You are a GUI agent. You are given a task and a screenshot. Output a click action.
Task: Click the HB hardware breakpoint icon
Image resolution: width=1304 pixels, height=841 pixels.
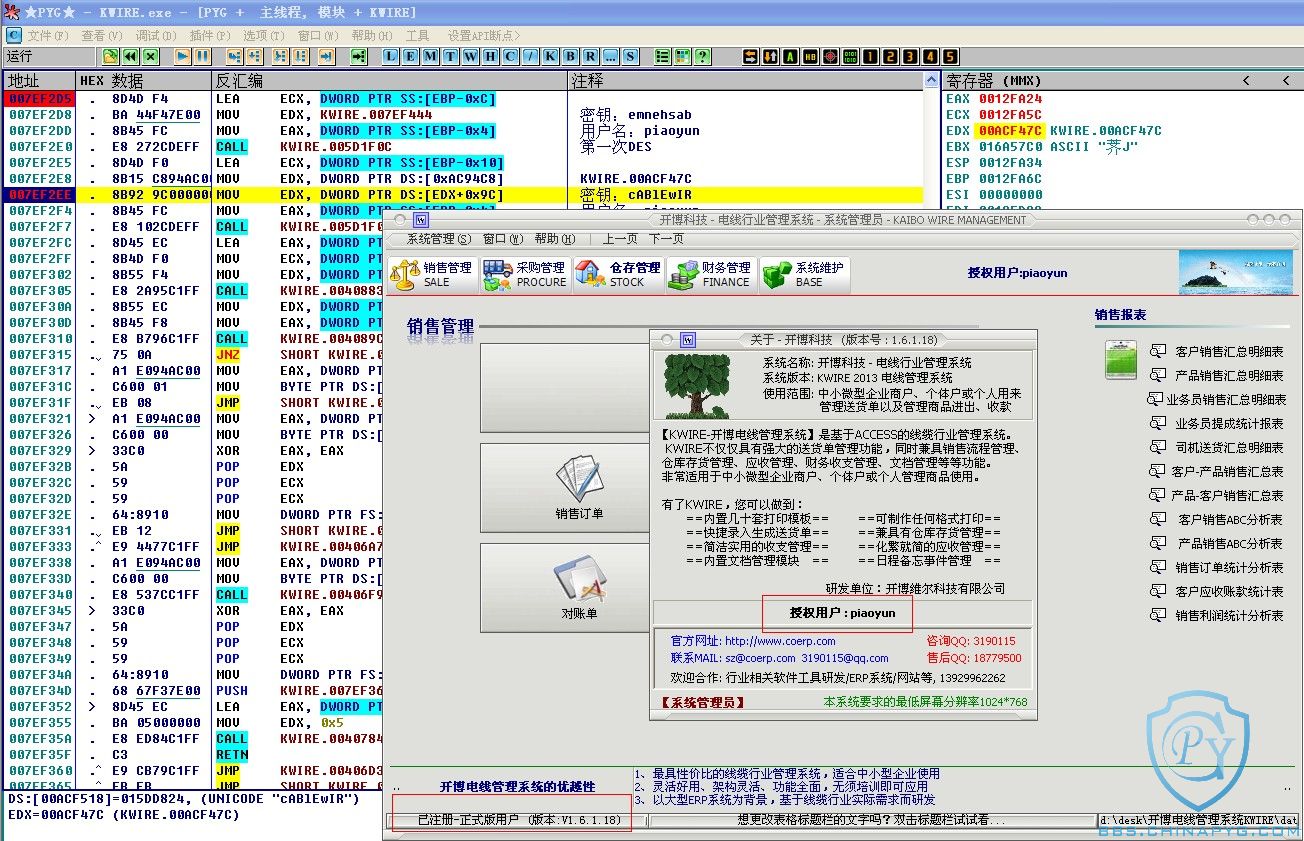coord(810,56)
